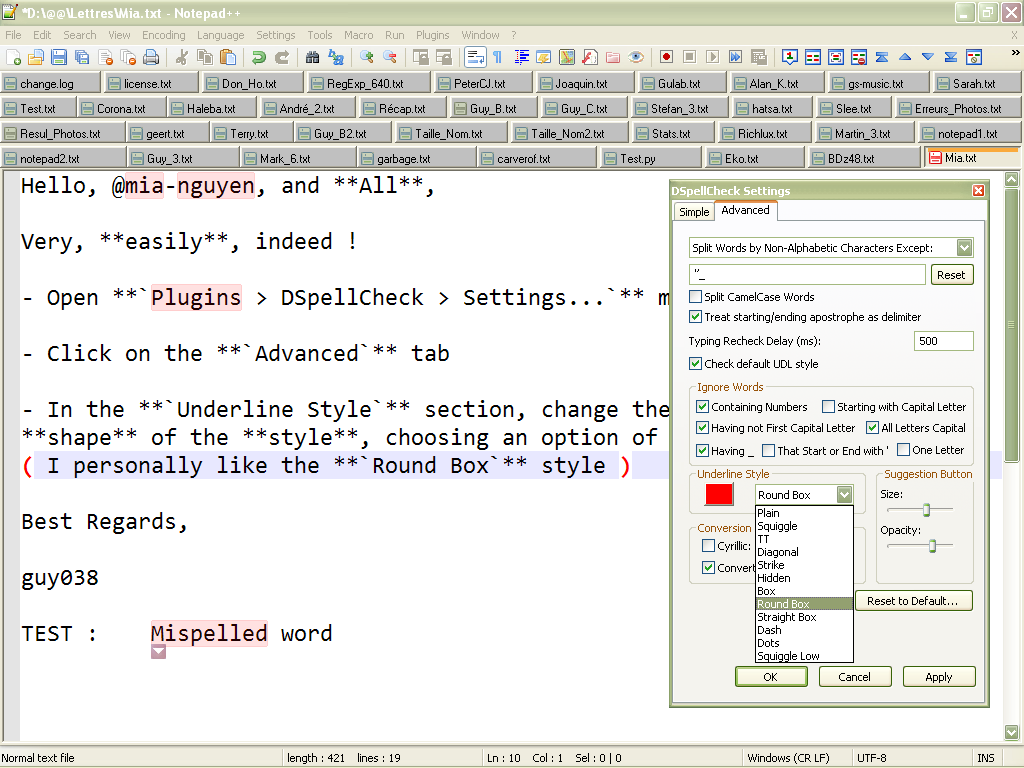Create a new file with toolbar icon
The width and height of the screenshot is (1024, 768).
point(13,57)
